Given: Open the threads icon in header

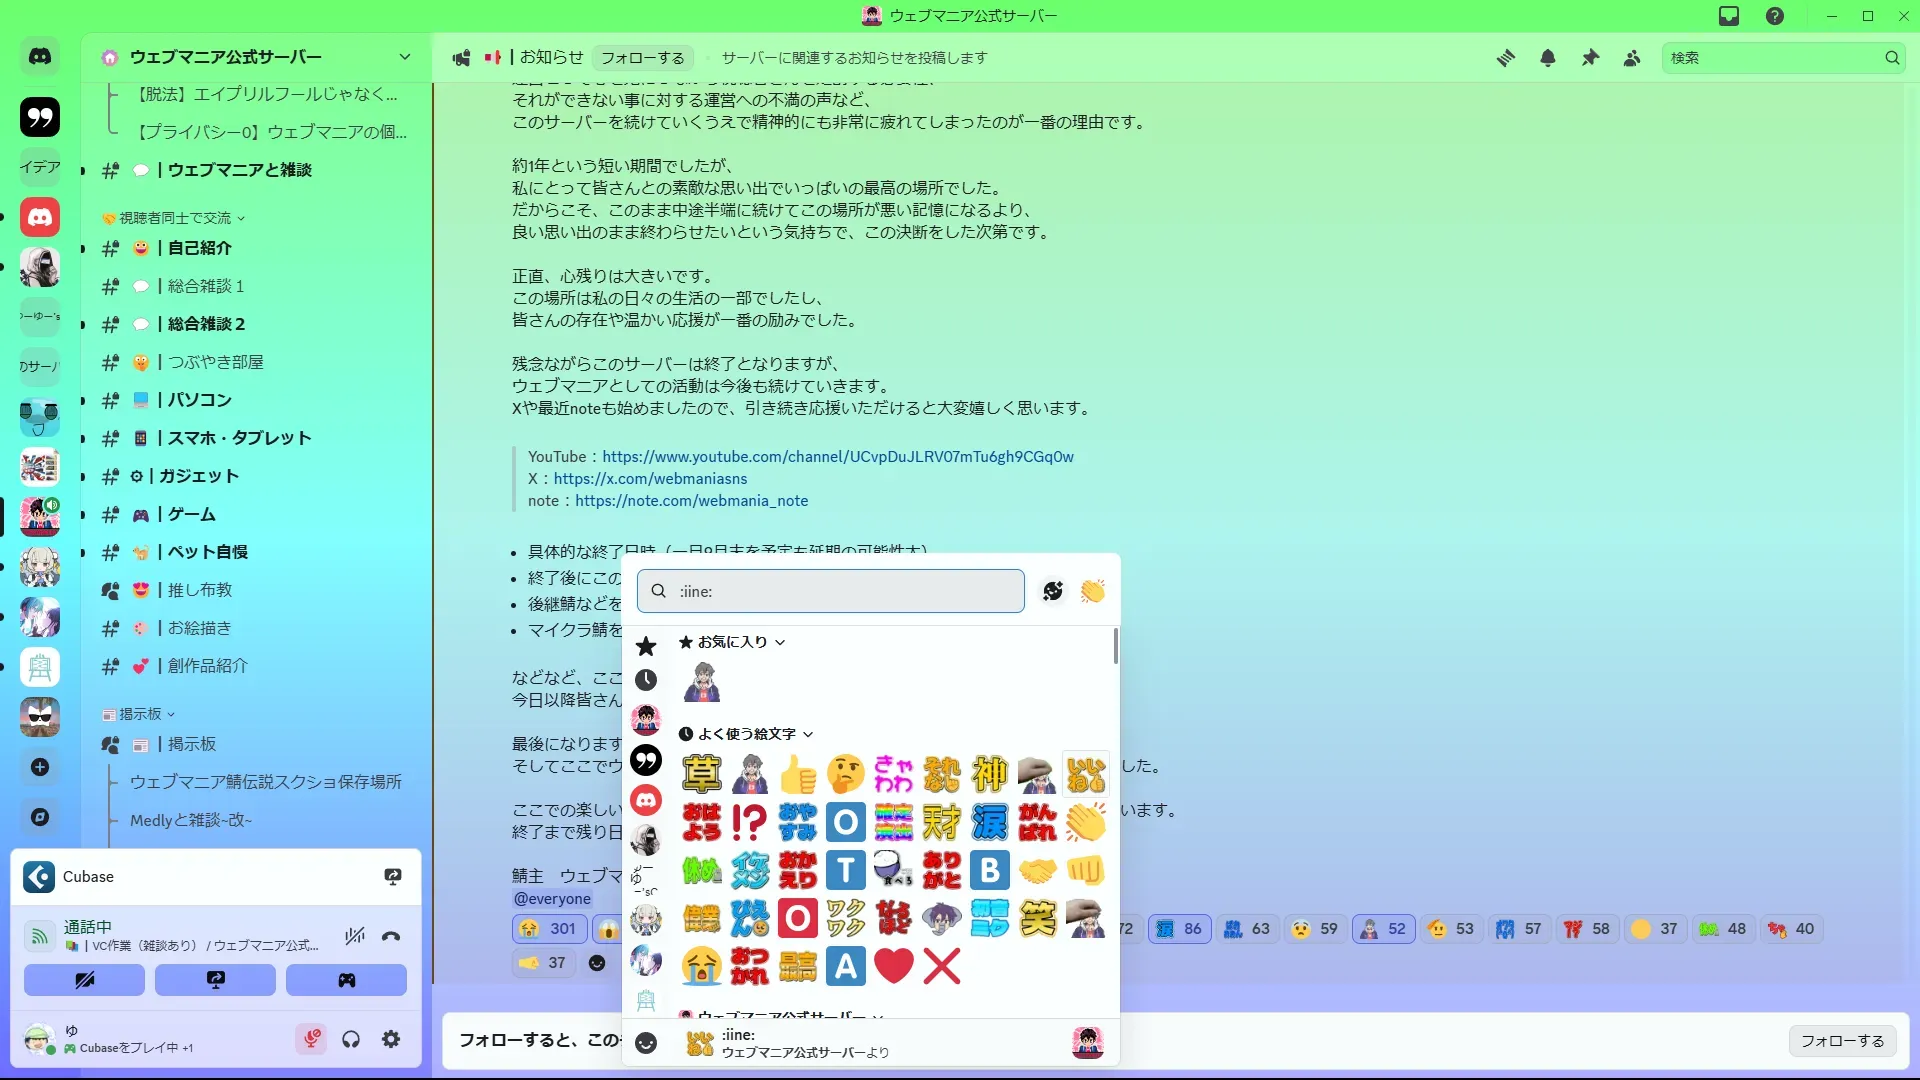Looking at the screenshot, I should [x=1506, y=58].
